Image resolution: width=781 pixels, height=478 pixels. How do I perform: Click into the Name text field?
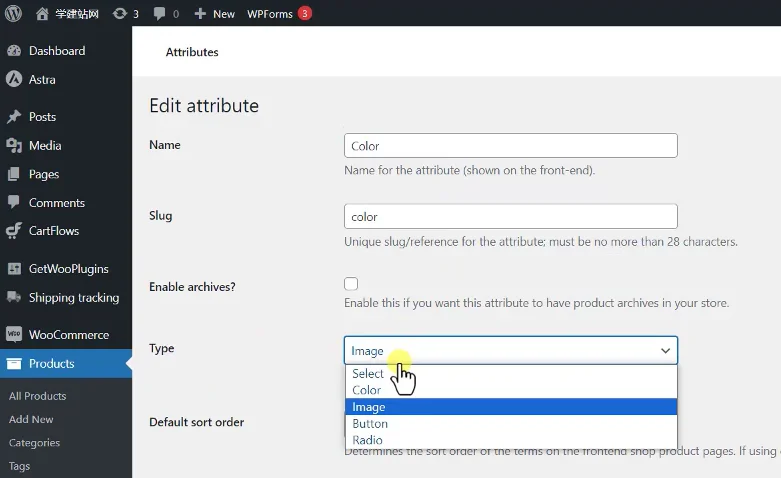click(510, 146)
